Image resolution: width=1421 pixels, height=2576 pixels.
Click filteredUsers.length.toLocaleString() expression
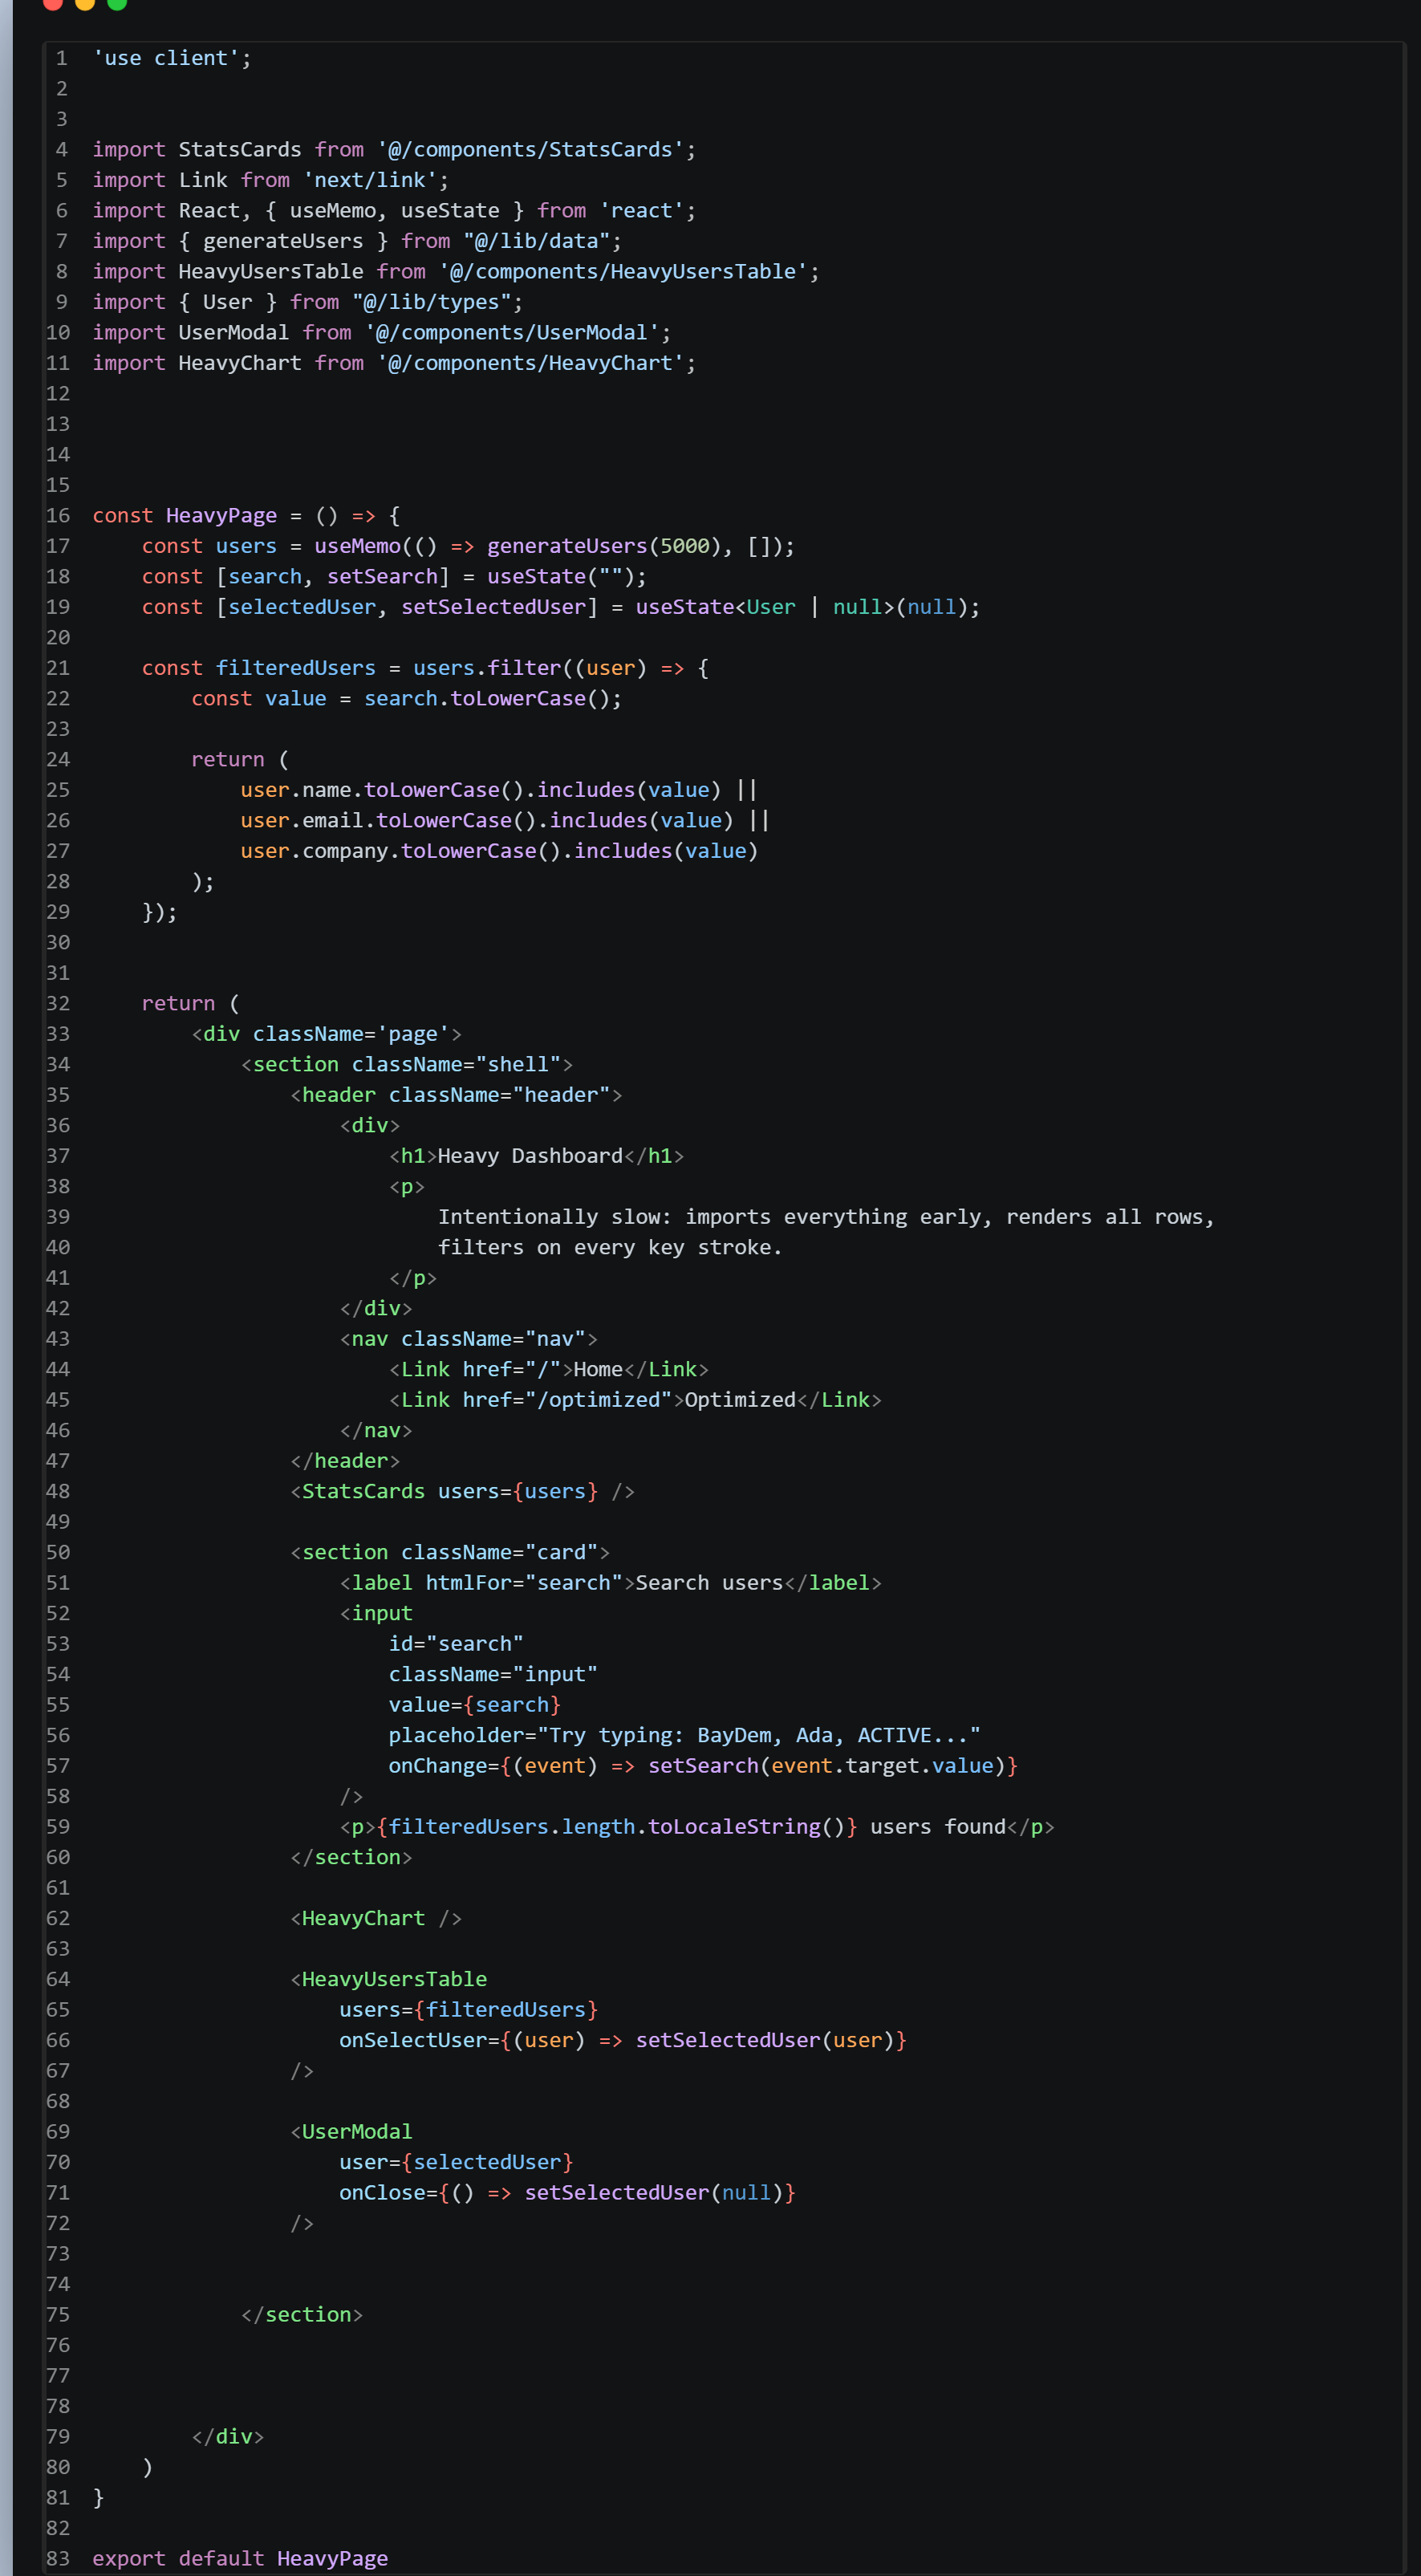pos(617,1828)
